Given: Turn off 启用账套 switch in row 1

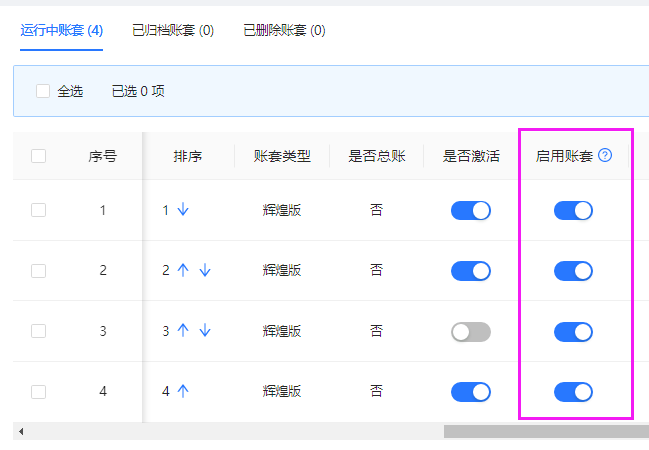Looking at the screenshot, I should point(573,210).
